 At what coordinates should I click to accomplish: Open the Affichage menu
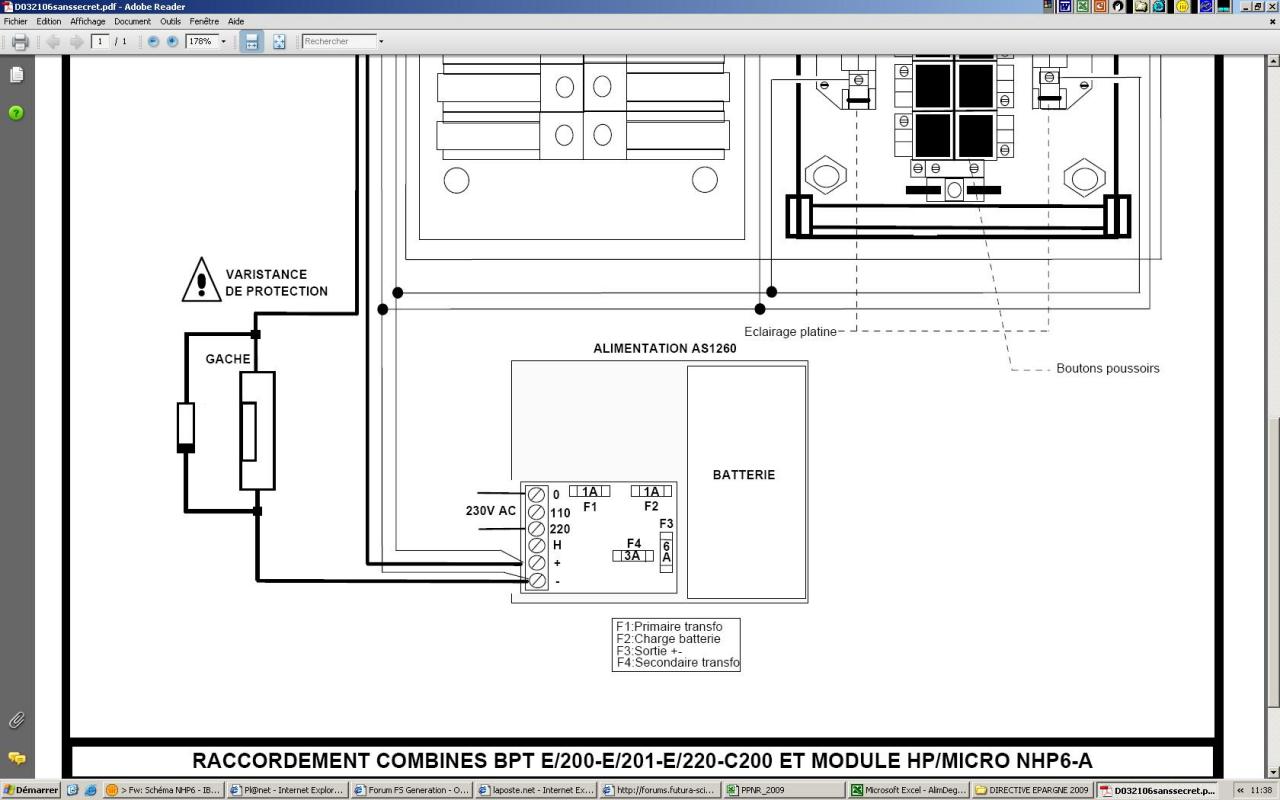(87, 21)
